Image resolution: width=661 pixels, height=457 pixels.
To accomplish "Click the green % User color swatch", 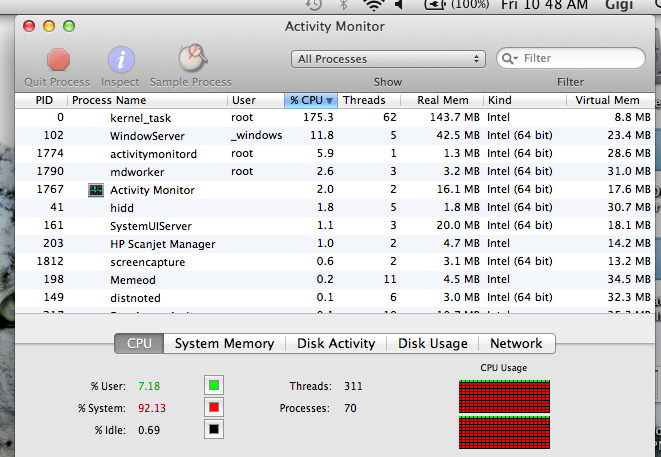I will (x=214, y=385).
